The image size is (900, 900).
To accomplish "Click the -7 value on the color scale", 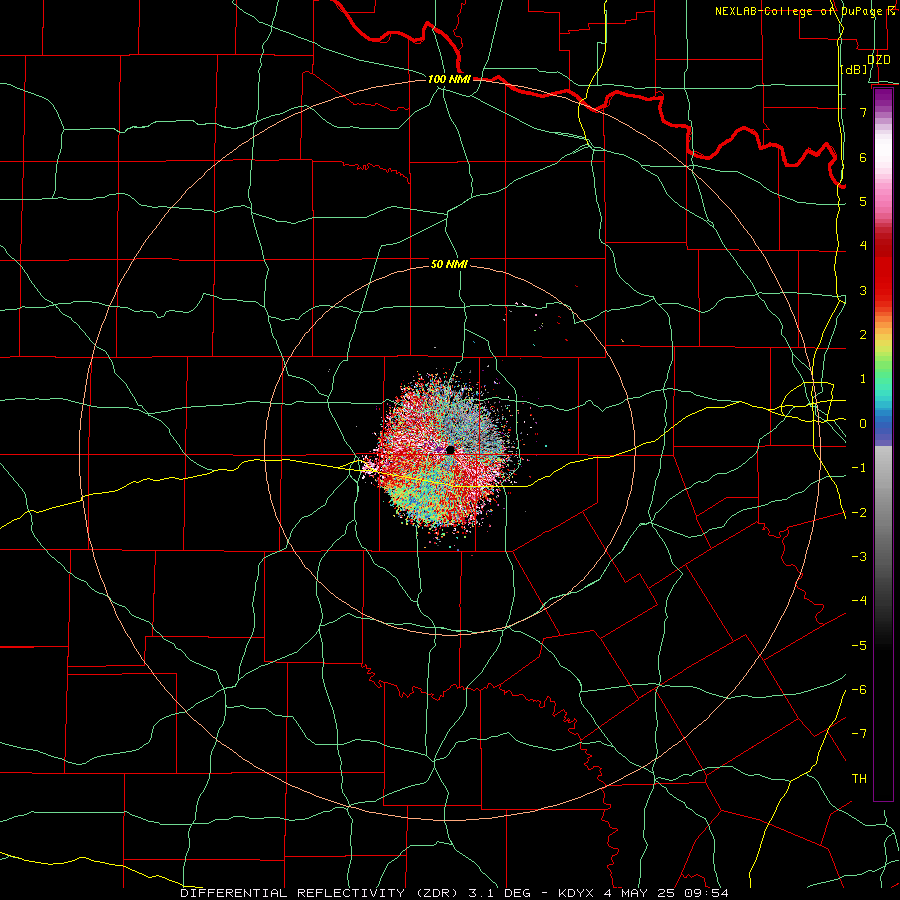I will pyautogui.click(x=859, y=734).
